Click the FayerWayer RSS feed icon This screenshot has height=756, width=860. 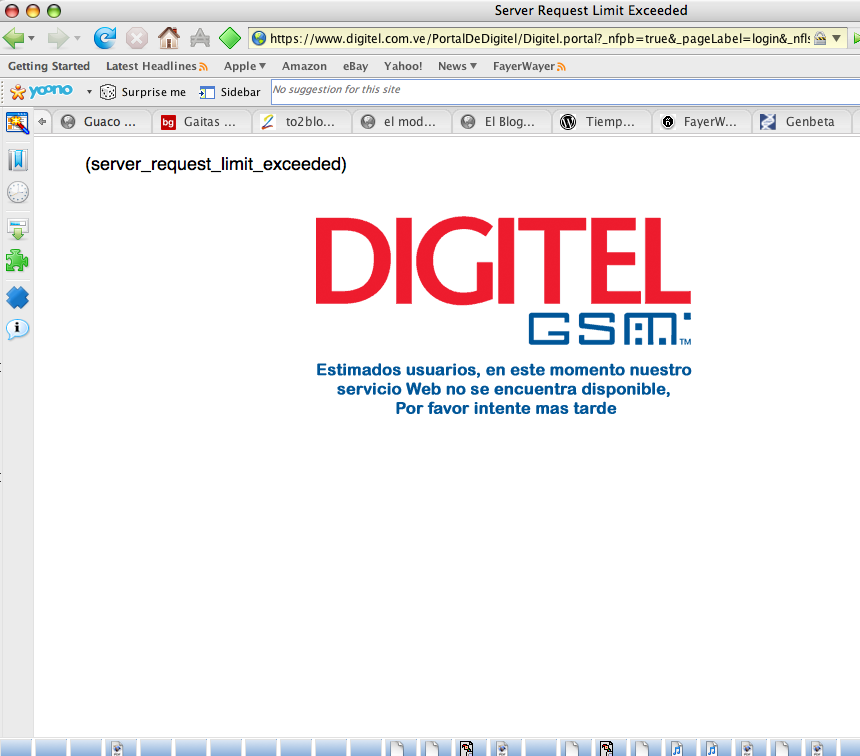tap(561, 67)
